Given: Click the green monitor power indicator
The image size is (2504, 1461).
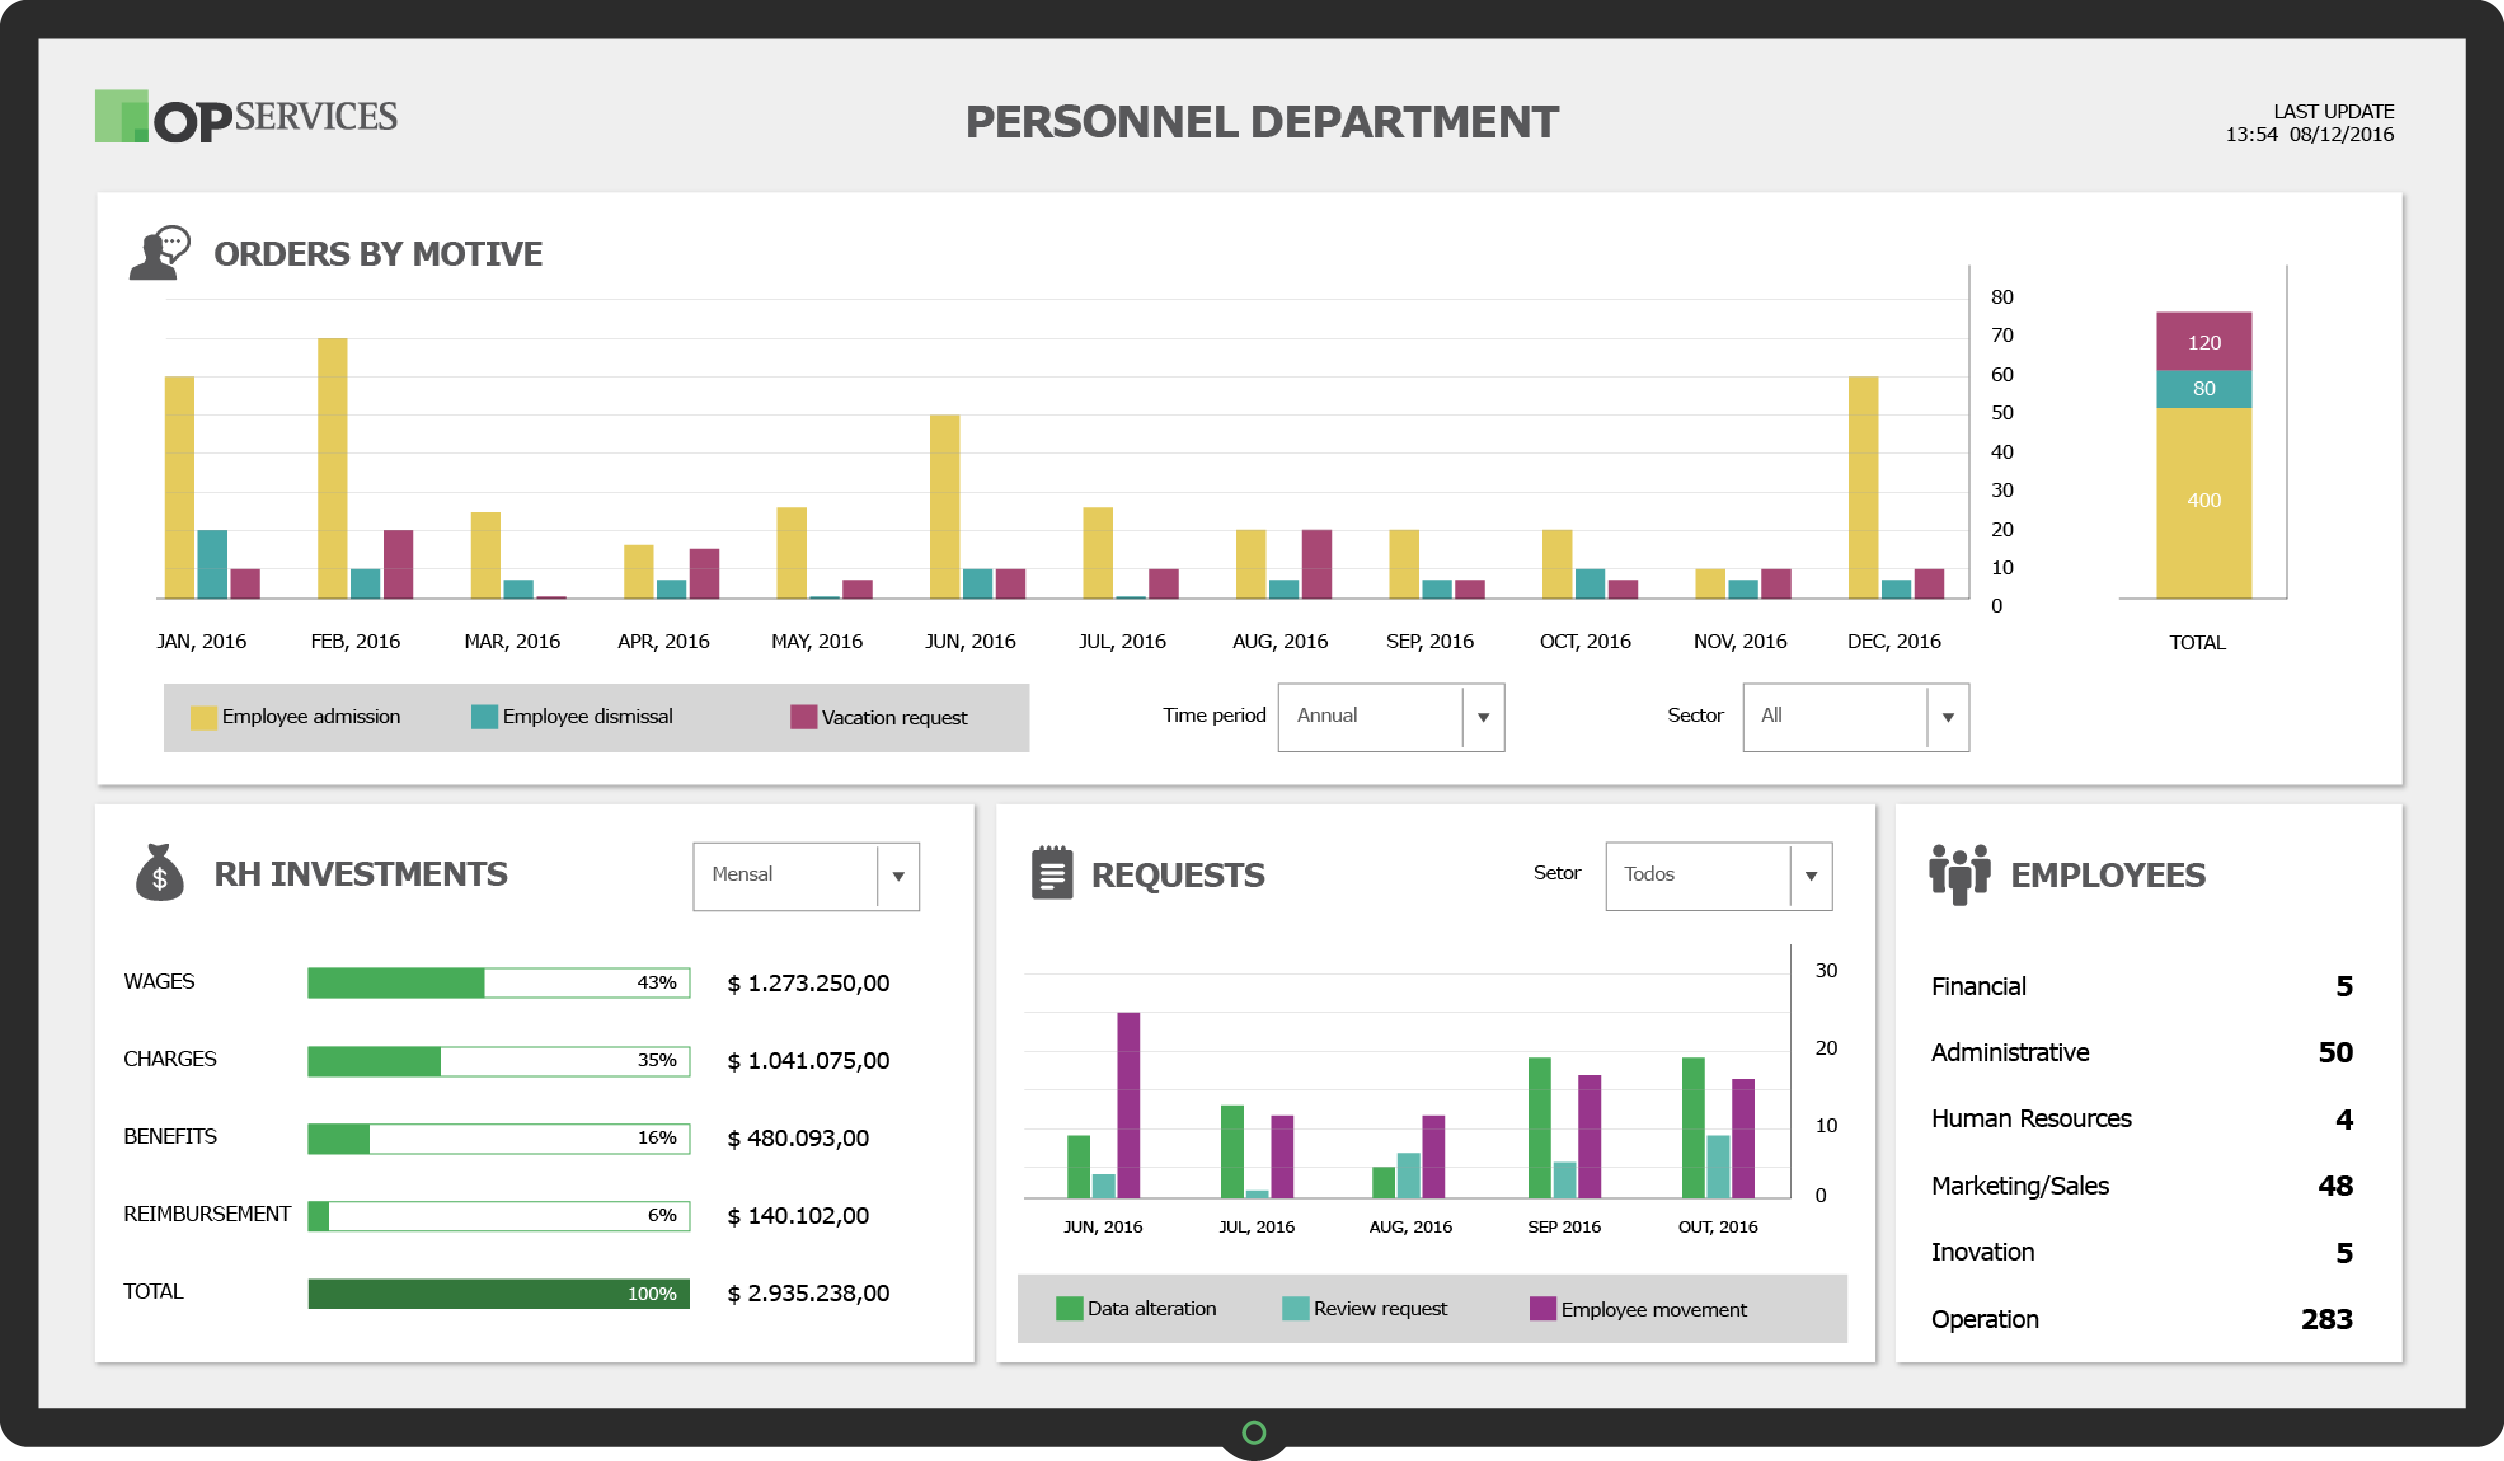Looking at the screenshot, I should [1253, 1432].
